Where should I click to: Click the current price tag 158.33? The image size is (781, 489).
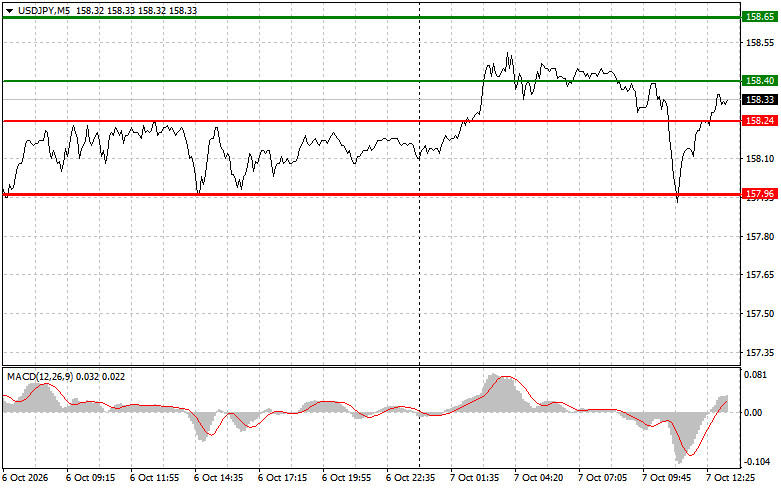(x=760, y=100)
